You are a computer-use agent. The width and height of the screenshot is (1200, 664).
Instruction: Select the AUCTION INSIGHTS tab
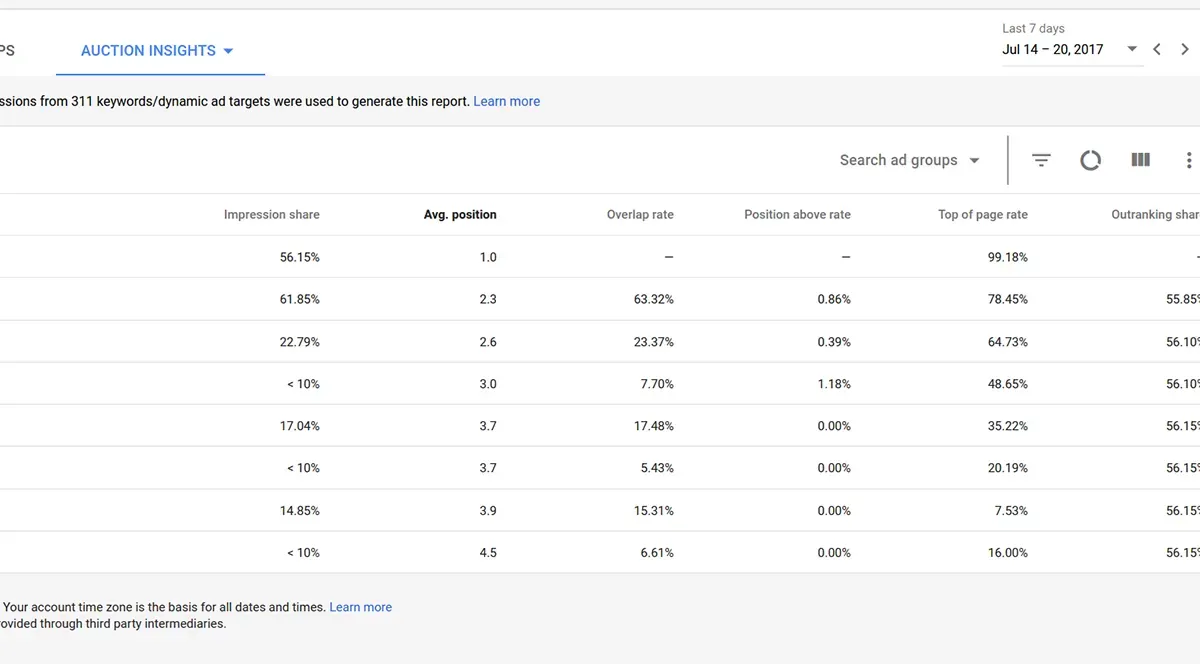coord(157,51)
